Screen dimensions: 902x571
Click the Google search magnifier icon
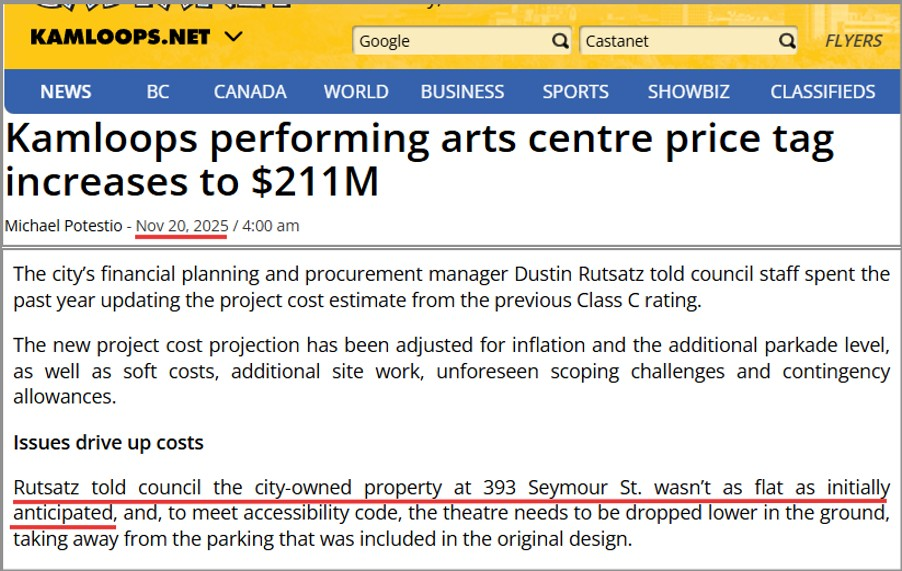click(x=560, y=41)
